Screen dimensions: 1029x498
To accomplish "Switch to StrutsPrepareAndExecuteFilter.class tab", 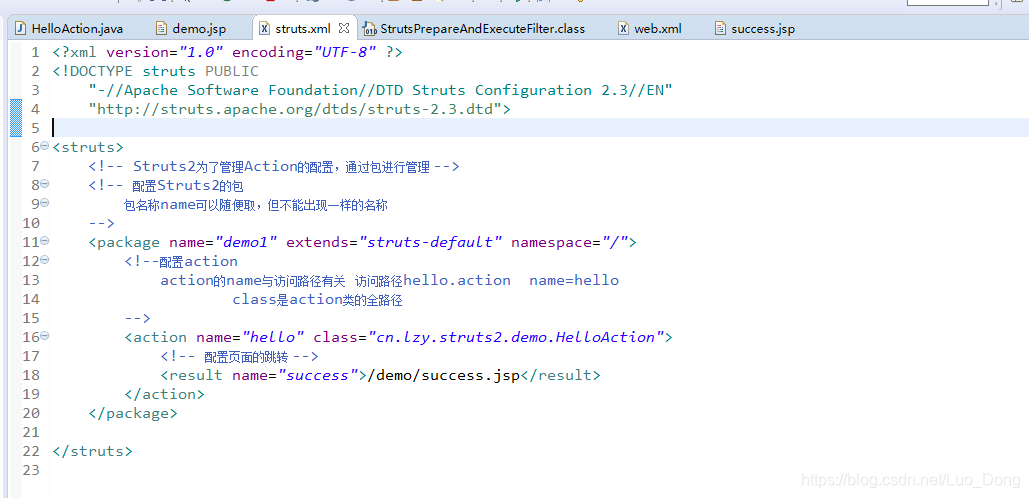I will [x=474, y=29].
